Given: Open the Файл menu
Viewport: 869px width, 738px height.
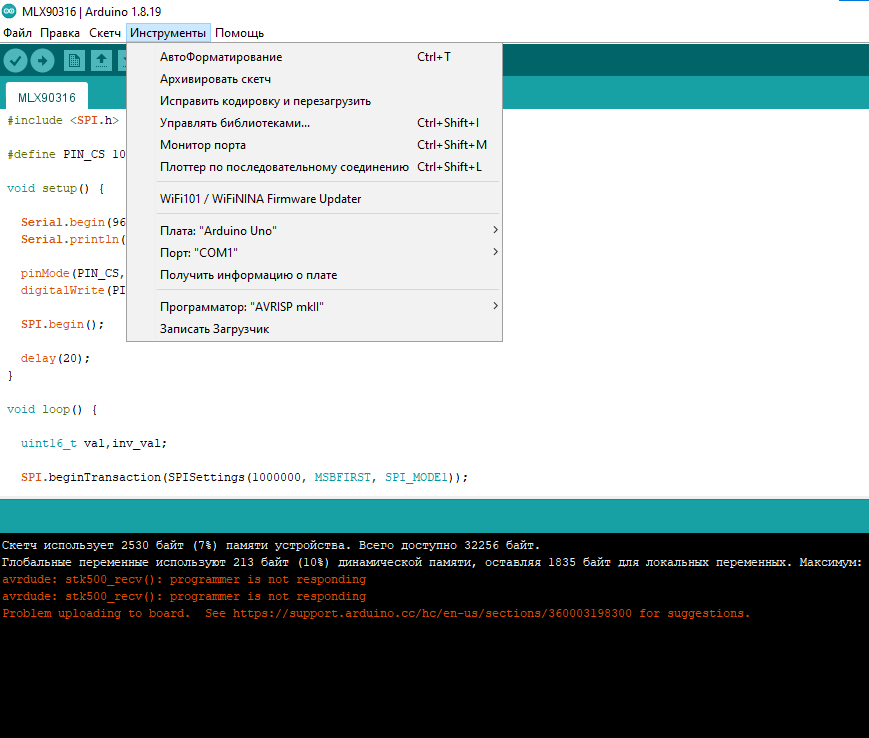Looking at the screenshot, I should [17, 33].
